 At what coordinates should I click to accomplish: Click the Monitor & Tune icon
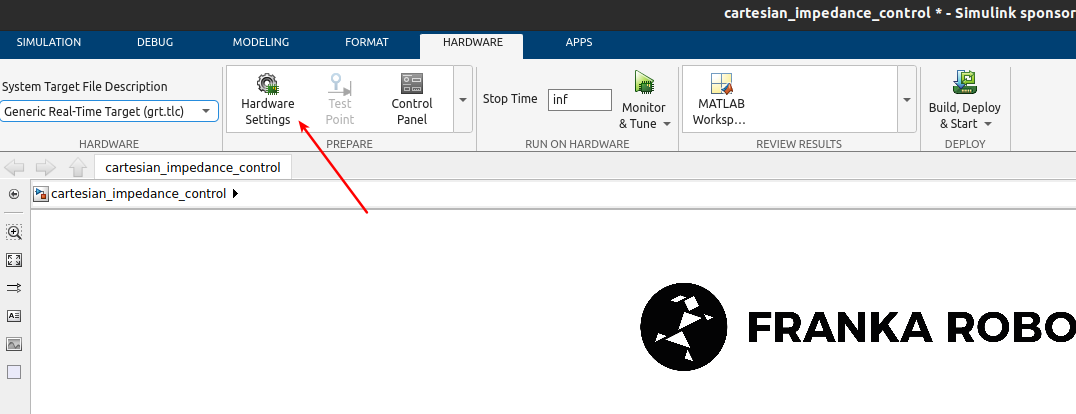click(643, 83)
